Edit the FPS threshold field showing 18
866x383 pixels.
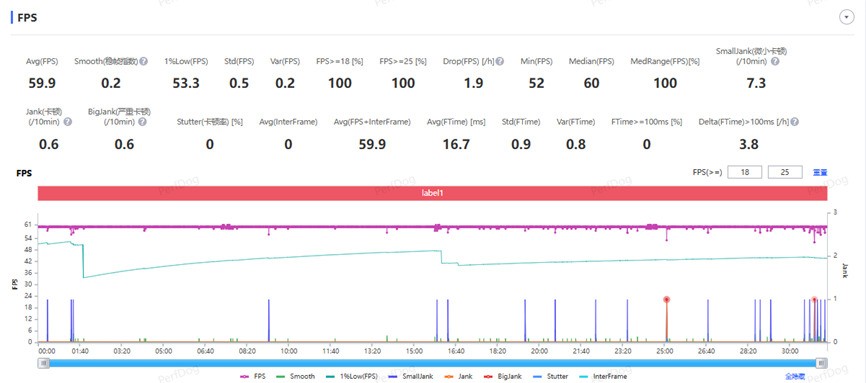(x=744, y=172)
